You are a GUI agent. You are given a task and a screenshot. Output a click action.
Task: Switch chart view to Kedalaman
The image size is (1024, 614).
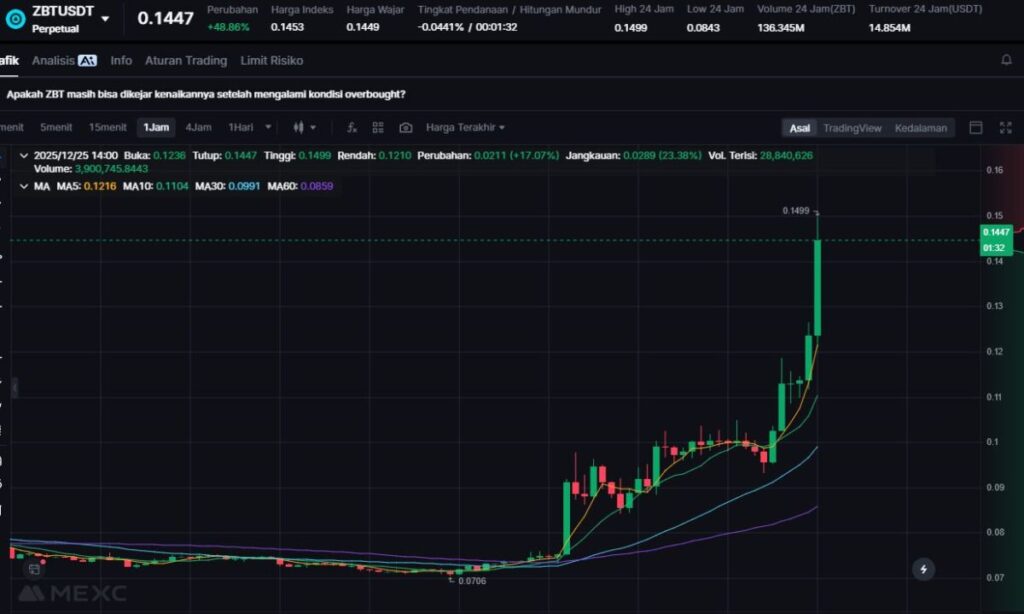920,128
